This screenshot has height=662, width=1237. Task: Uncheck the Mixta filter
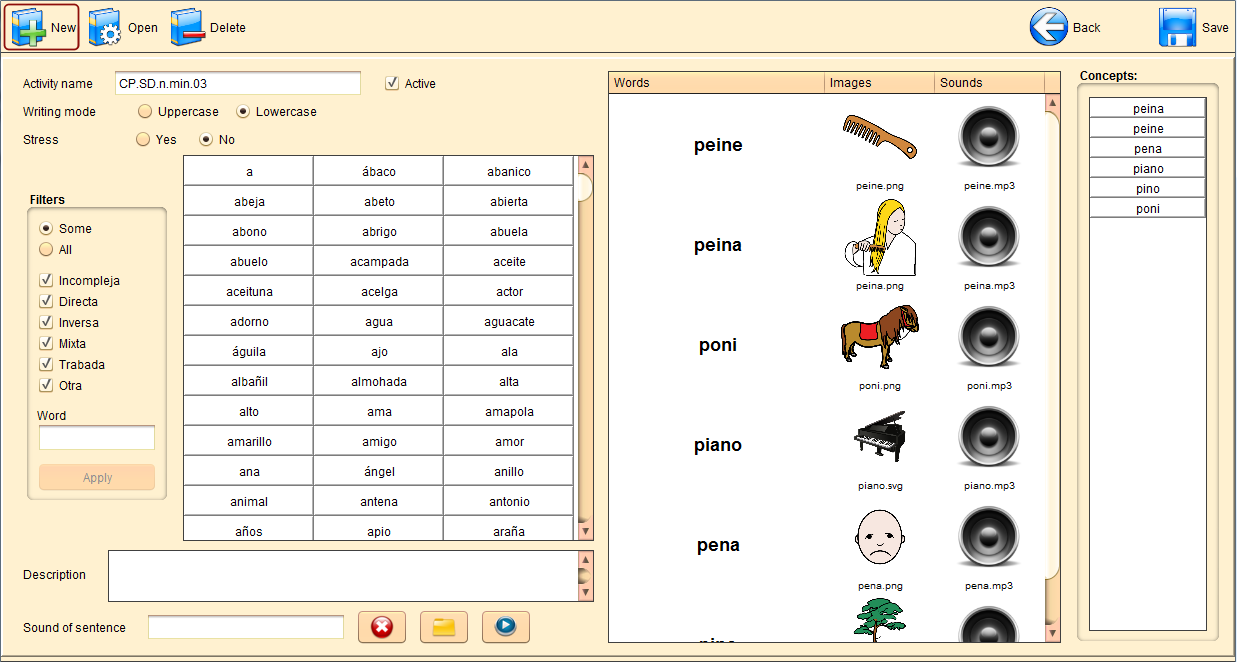46,343
